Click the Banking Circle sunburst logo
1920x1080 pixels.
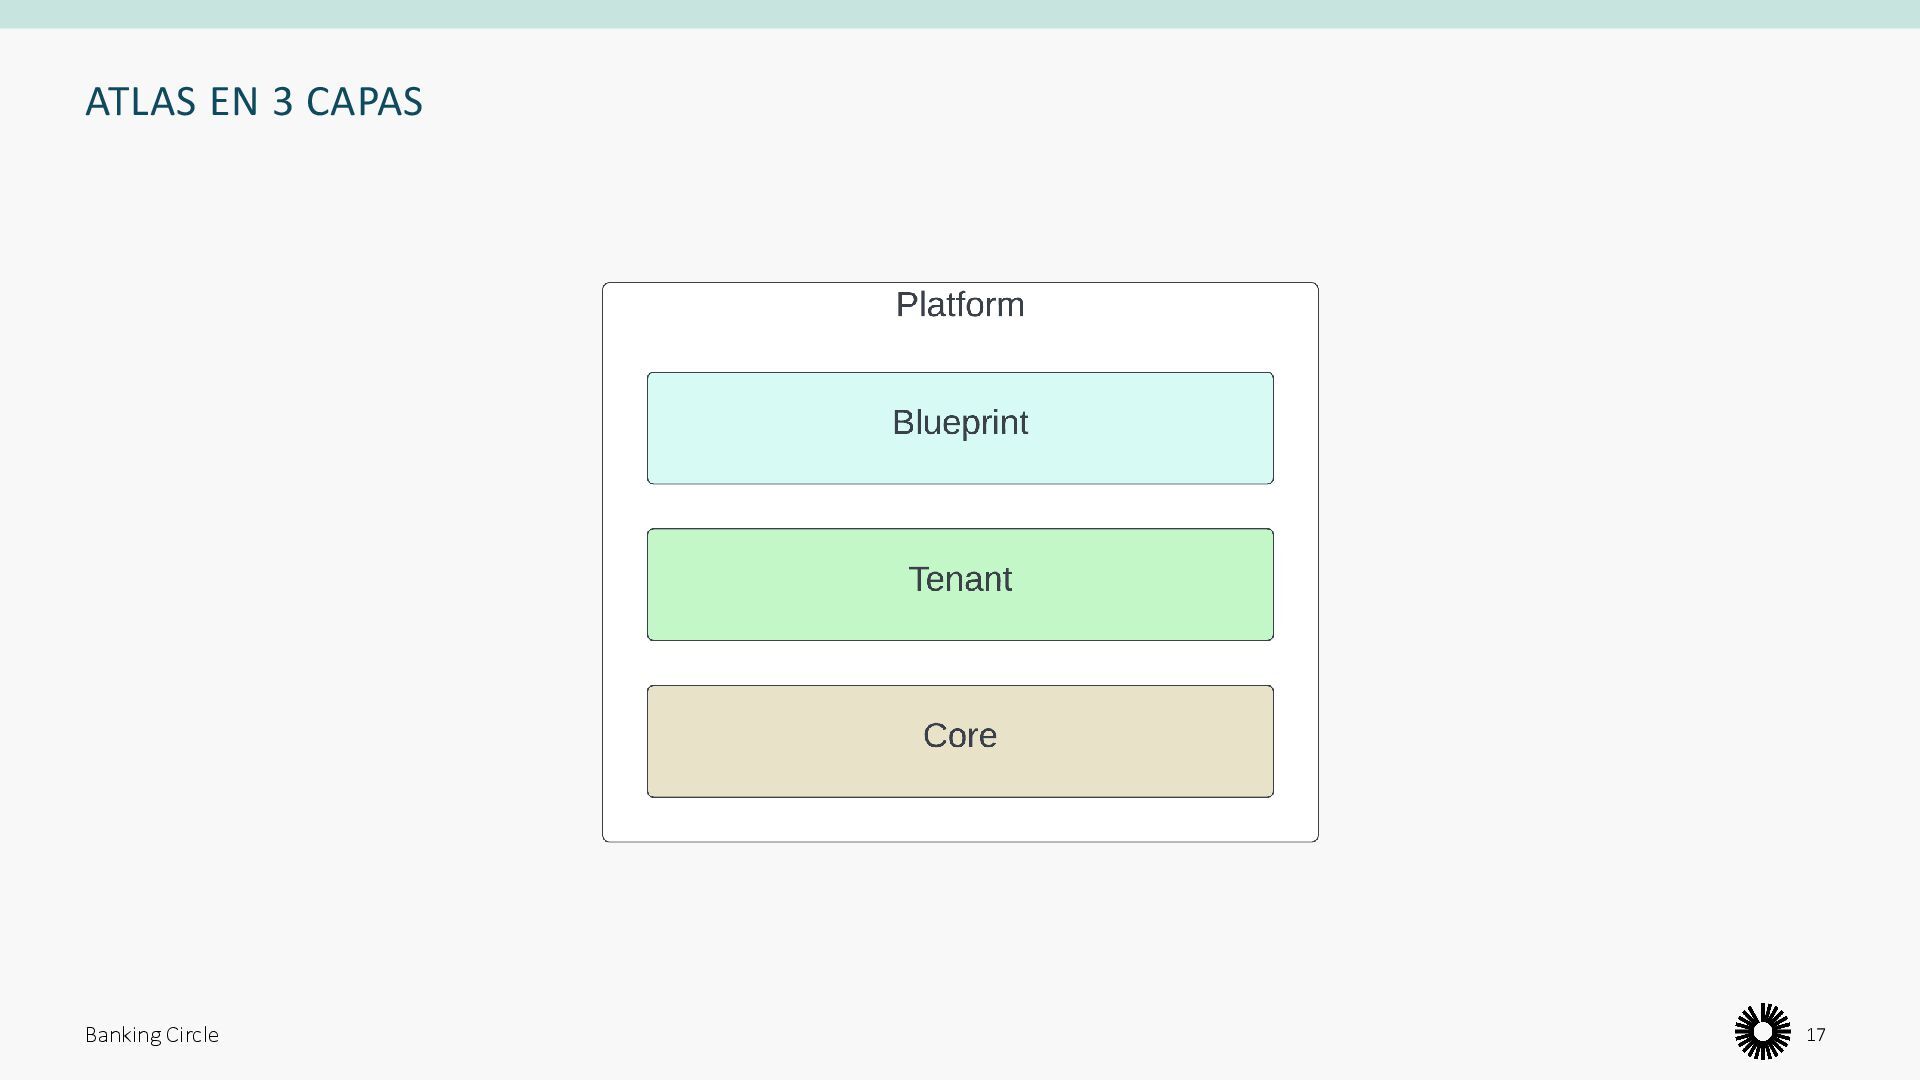coord(1762,1031)
